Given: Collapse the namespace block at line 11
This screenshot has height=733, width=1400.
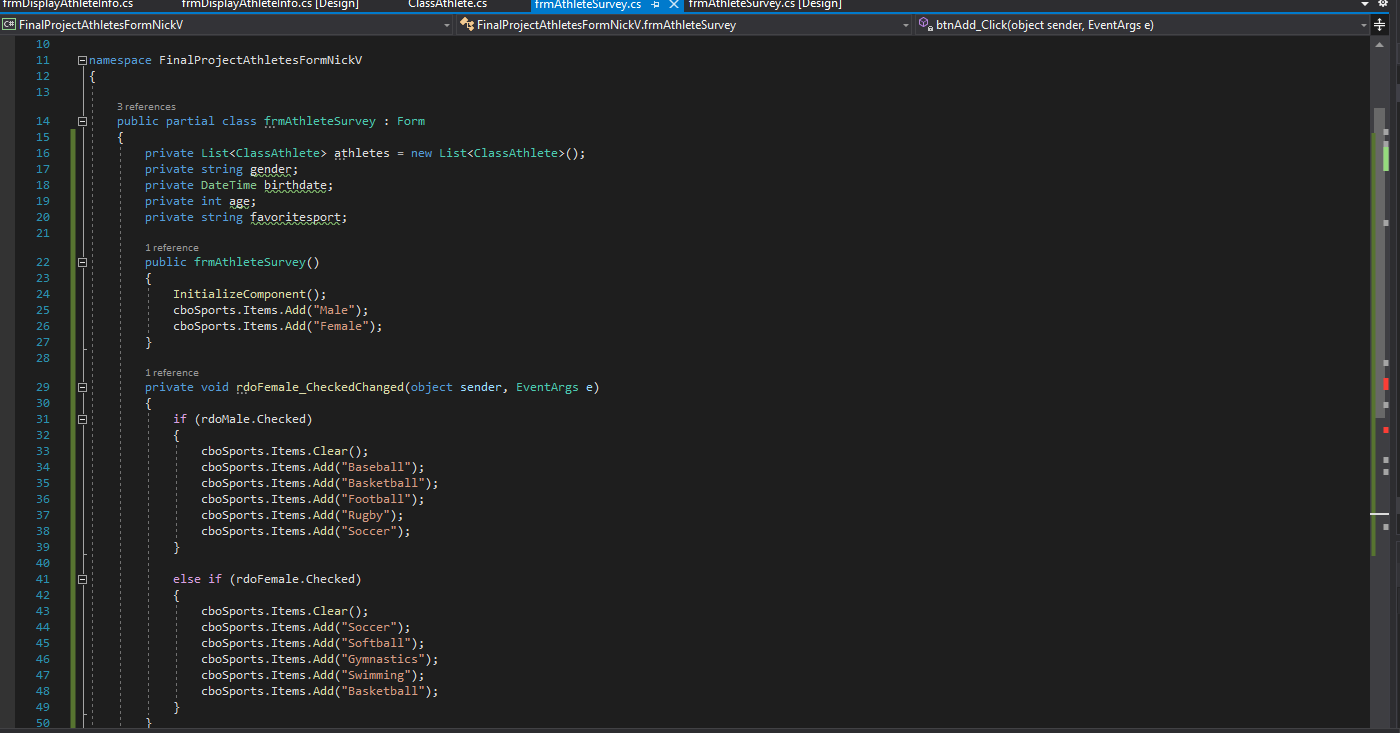Looking at the screenshot, I should point(82,61).
